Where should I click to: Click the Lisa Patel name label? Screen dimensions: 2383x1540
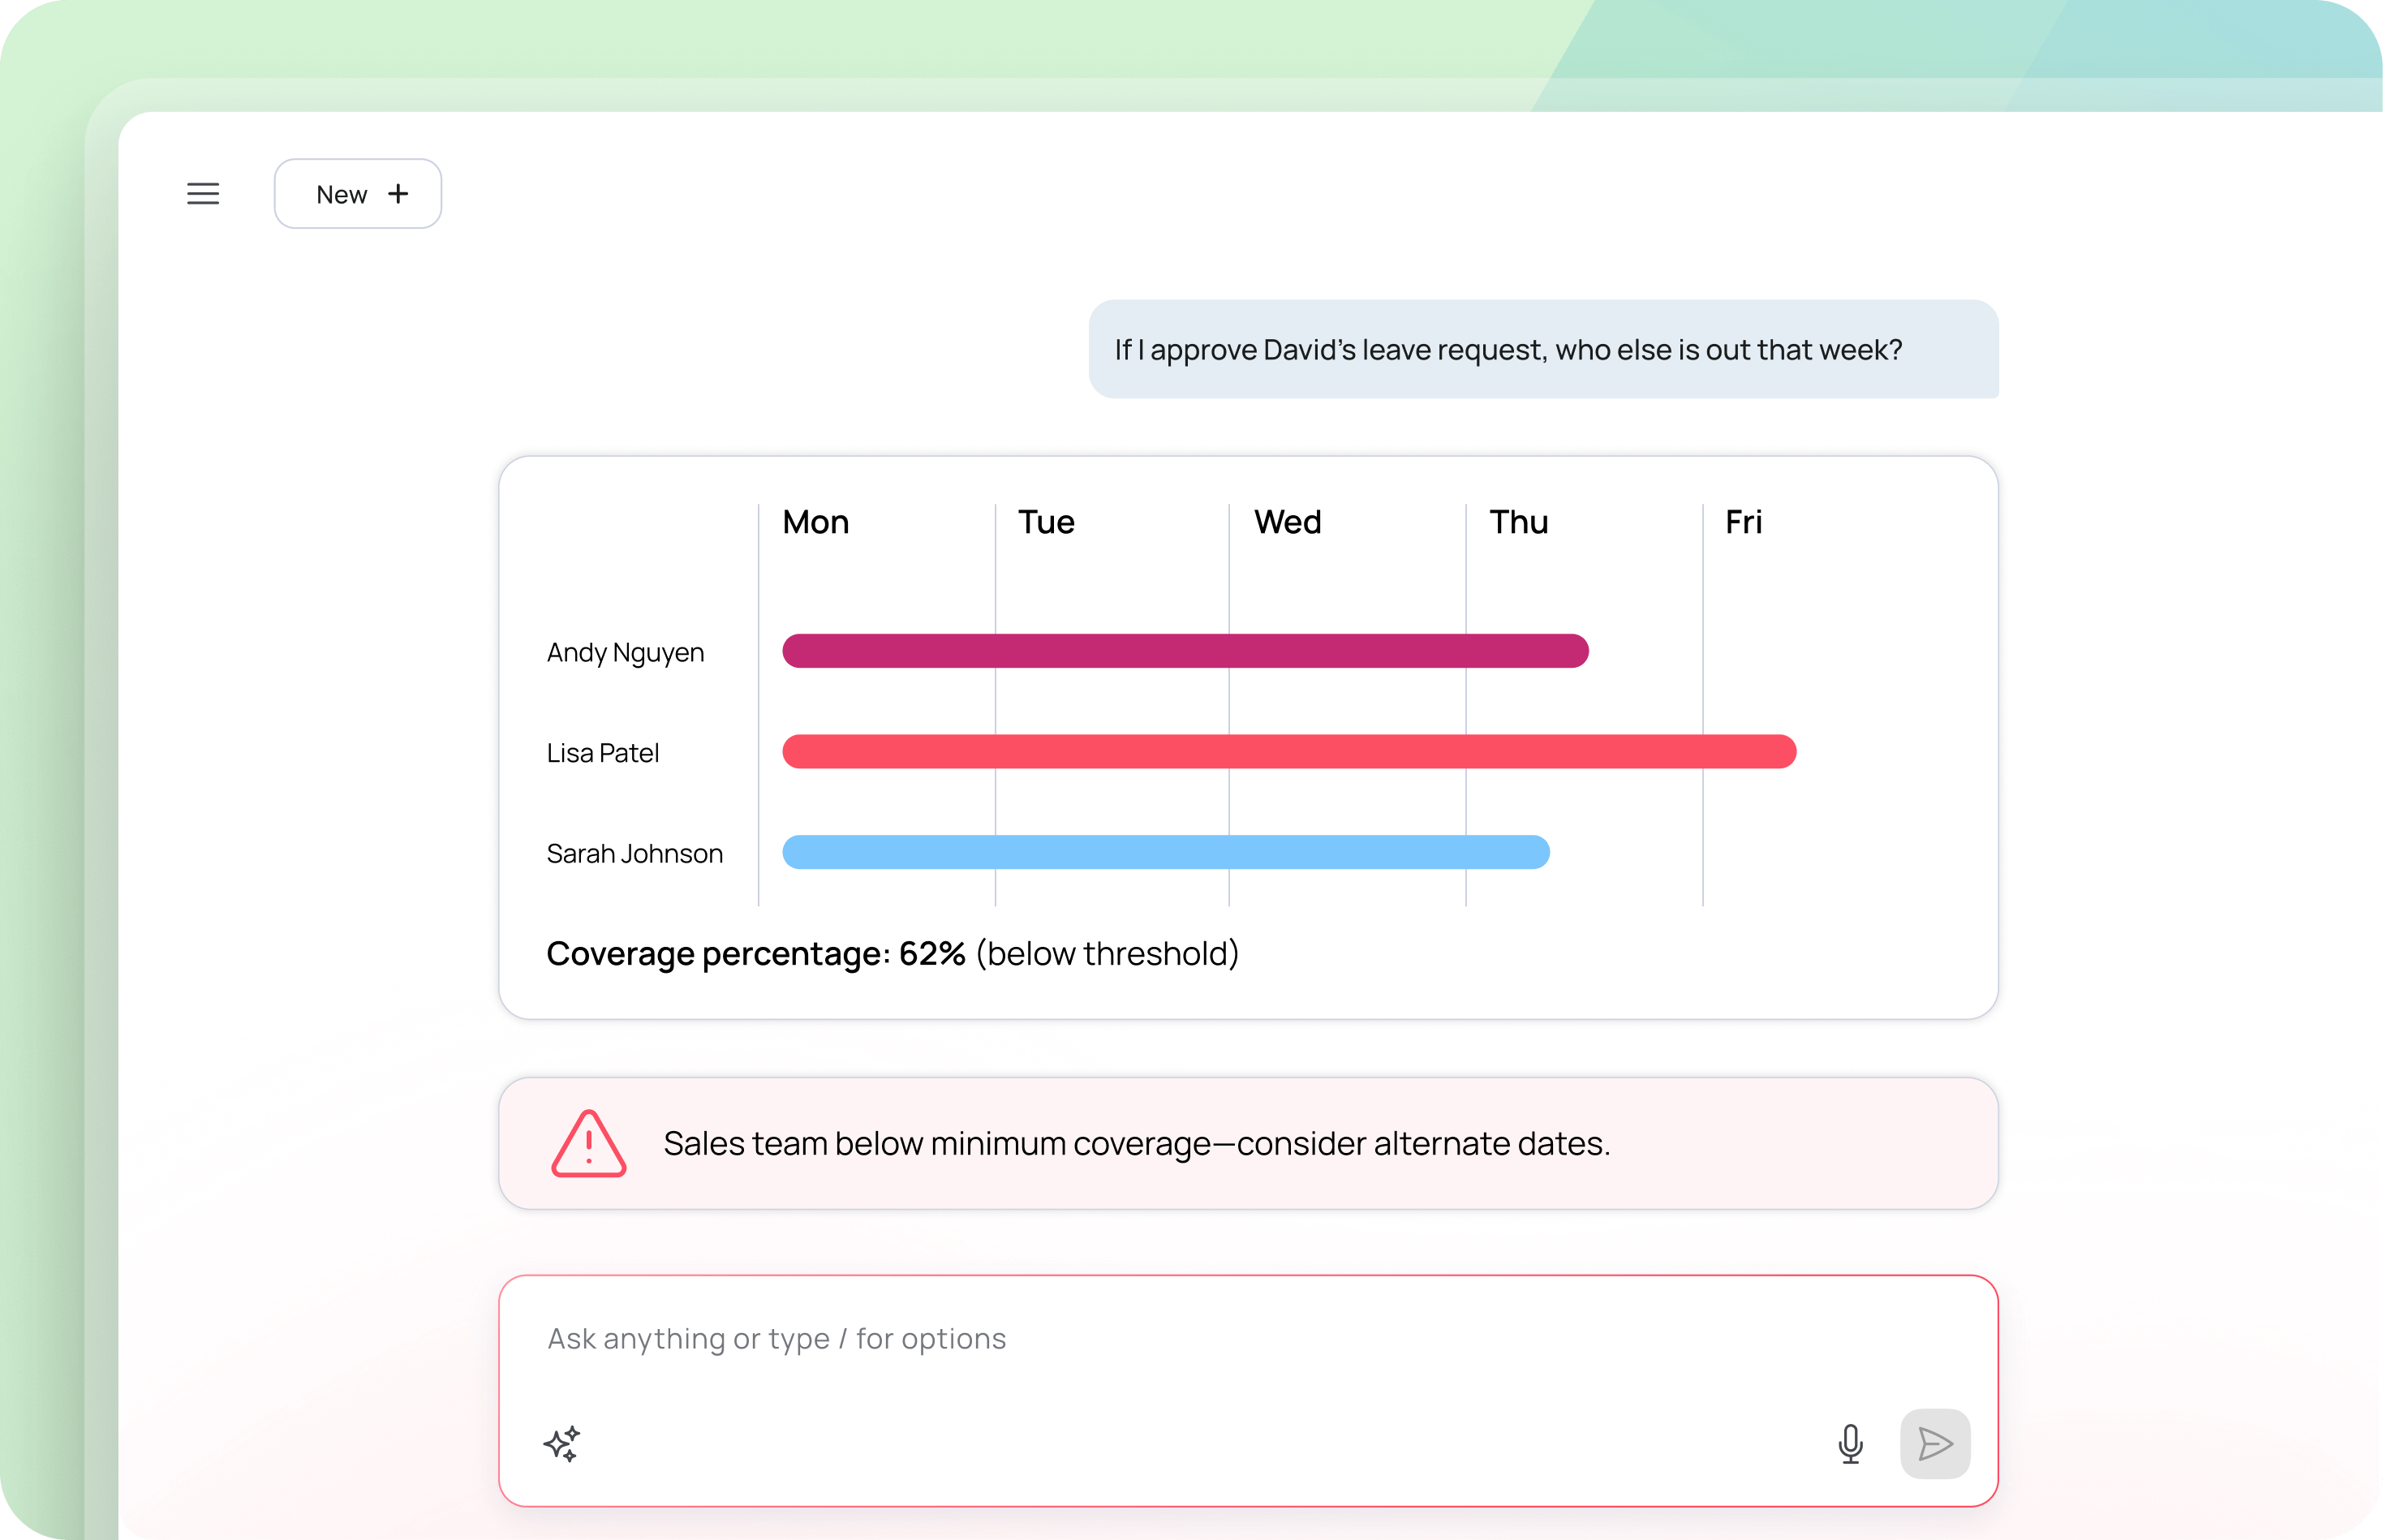coord(603,753)
